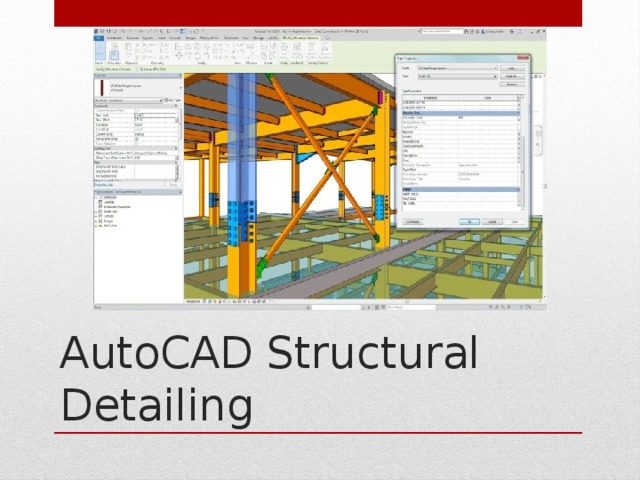Expand the Views node in Project Browser
Image resolution: width=640 pixels, height=480 pixels.
pos(96,197)
